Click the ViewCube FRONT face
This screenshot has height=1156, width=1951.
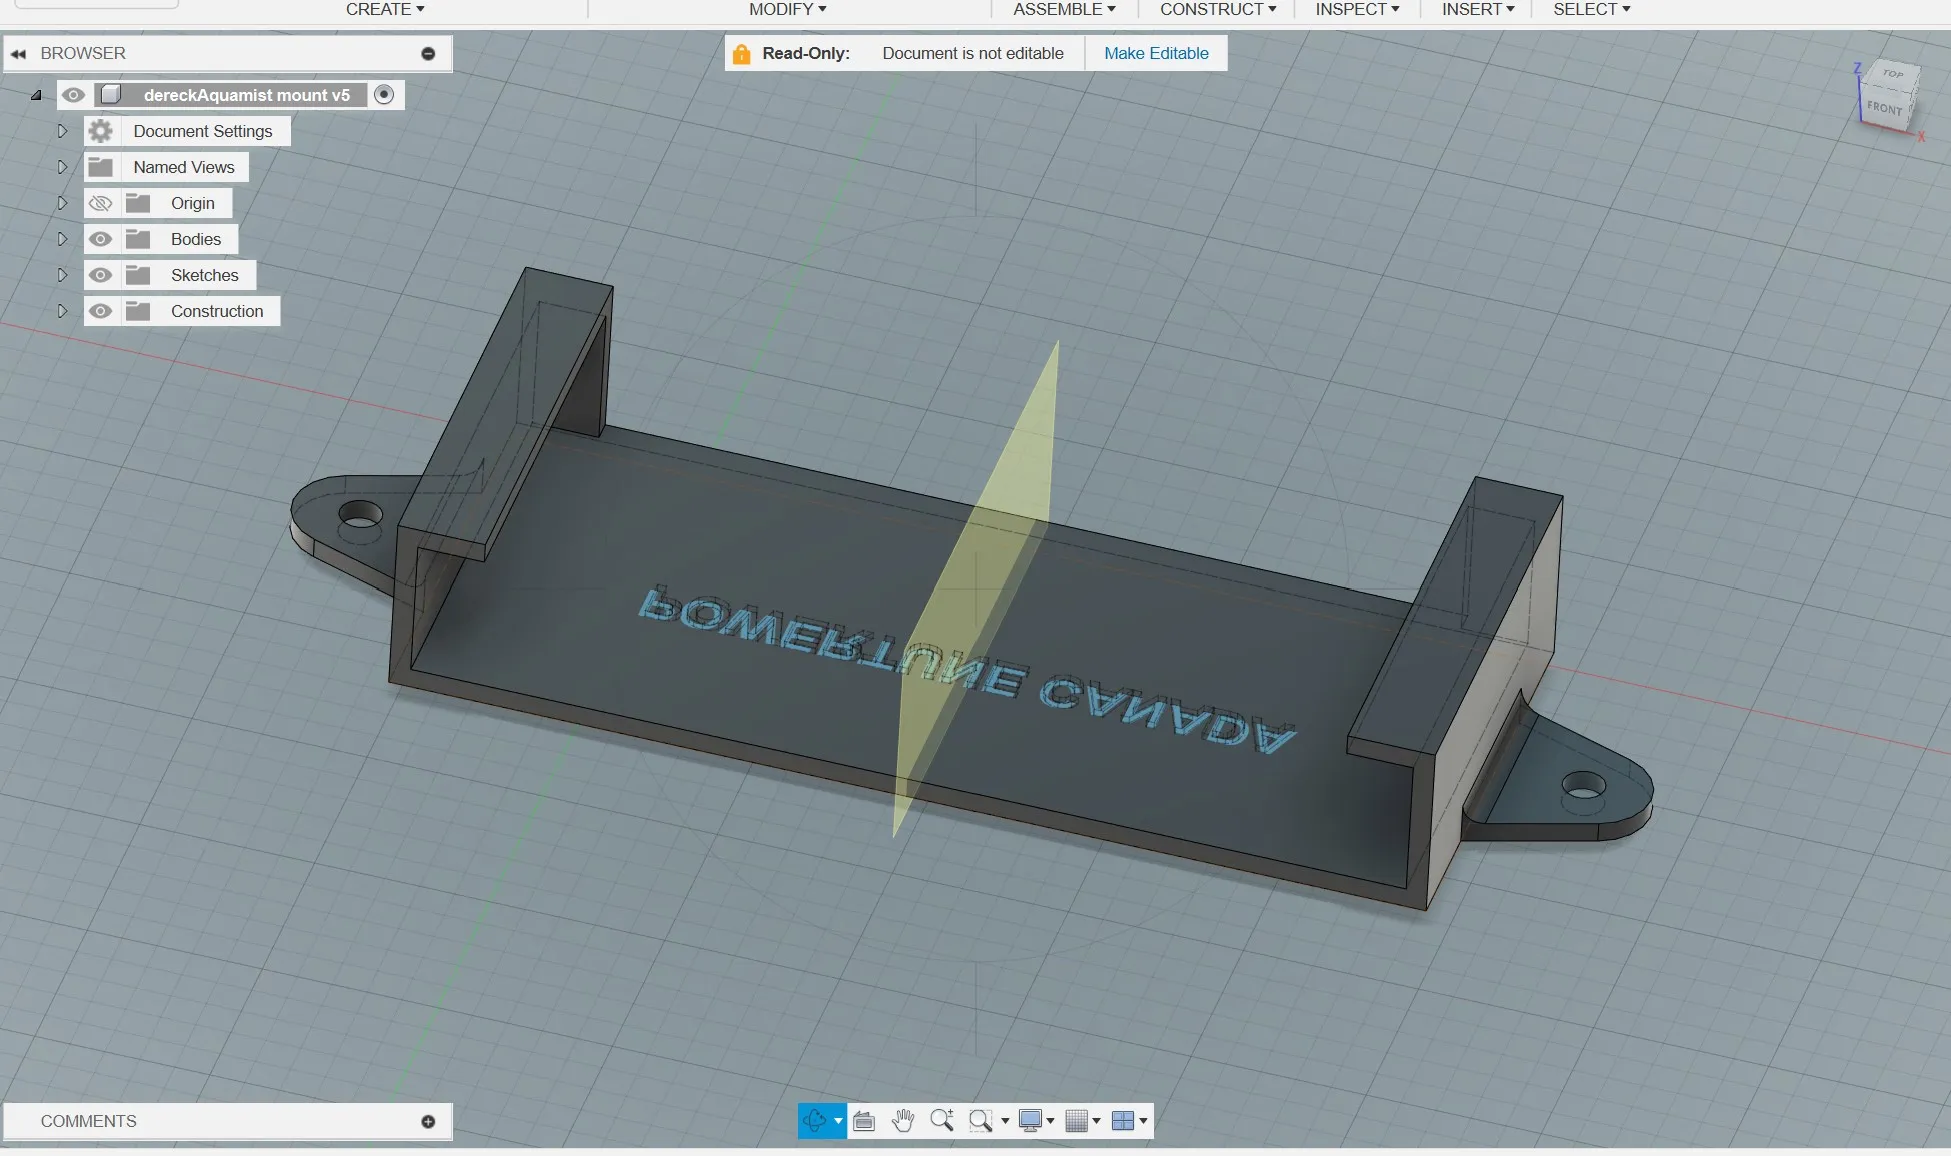pyautogui.click(x=1884, y=108)
